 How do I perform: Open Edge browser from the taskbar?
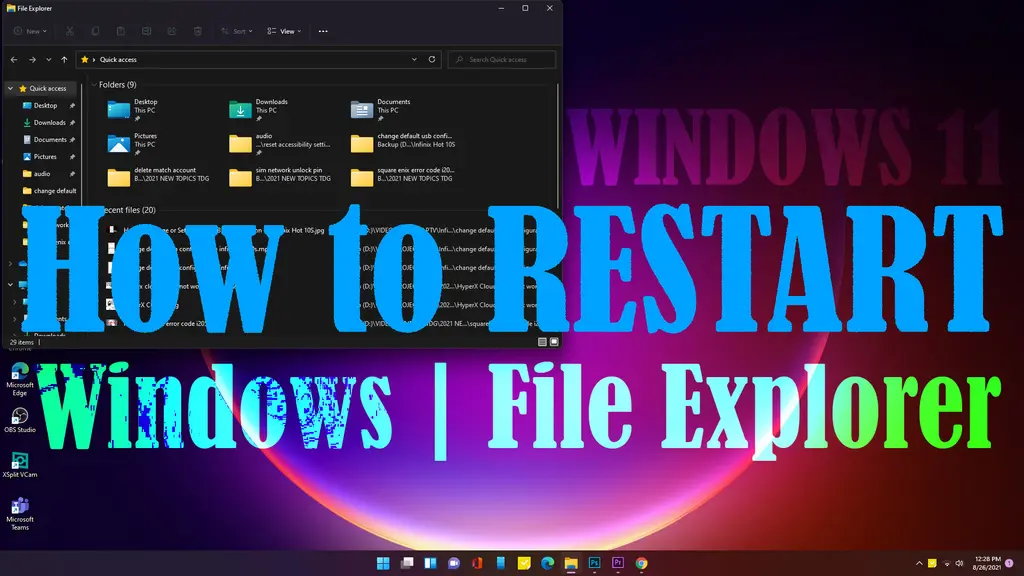pyautogui.click(x=547, y=563)
